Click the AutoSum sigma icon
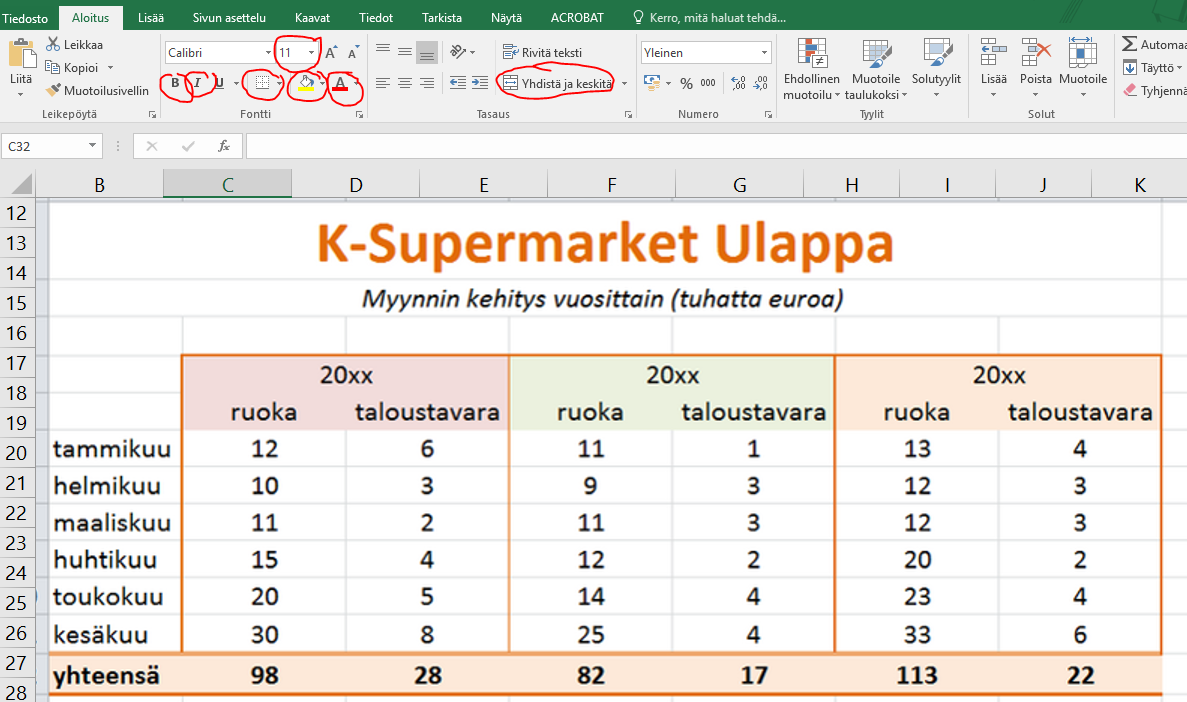Viewport: 1187px width, 702px height. point(1129,45)
